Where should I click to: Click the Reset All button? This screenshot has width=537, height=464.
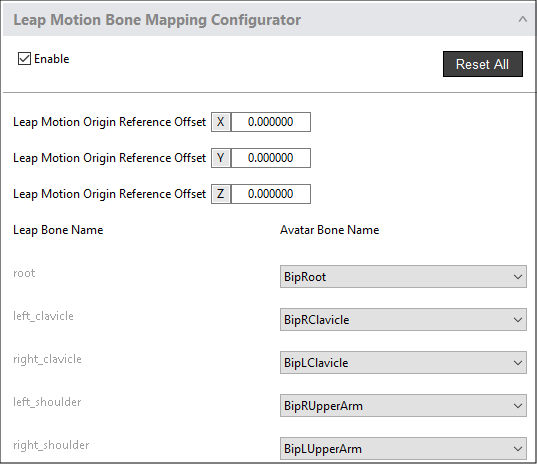pyautogui.click(x=483, y=64)
